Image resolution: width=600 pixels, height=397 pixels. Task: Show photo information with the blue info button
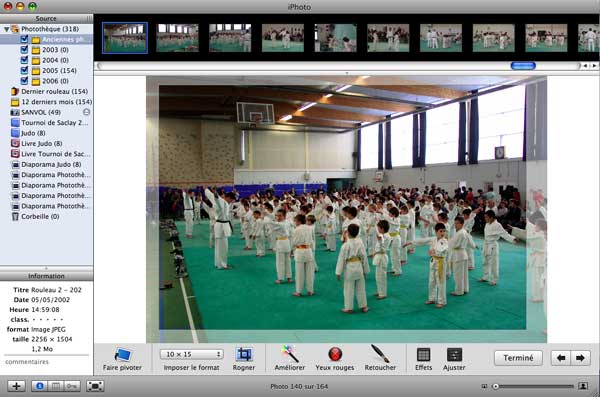coord(39,386)
